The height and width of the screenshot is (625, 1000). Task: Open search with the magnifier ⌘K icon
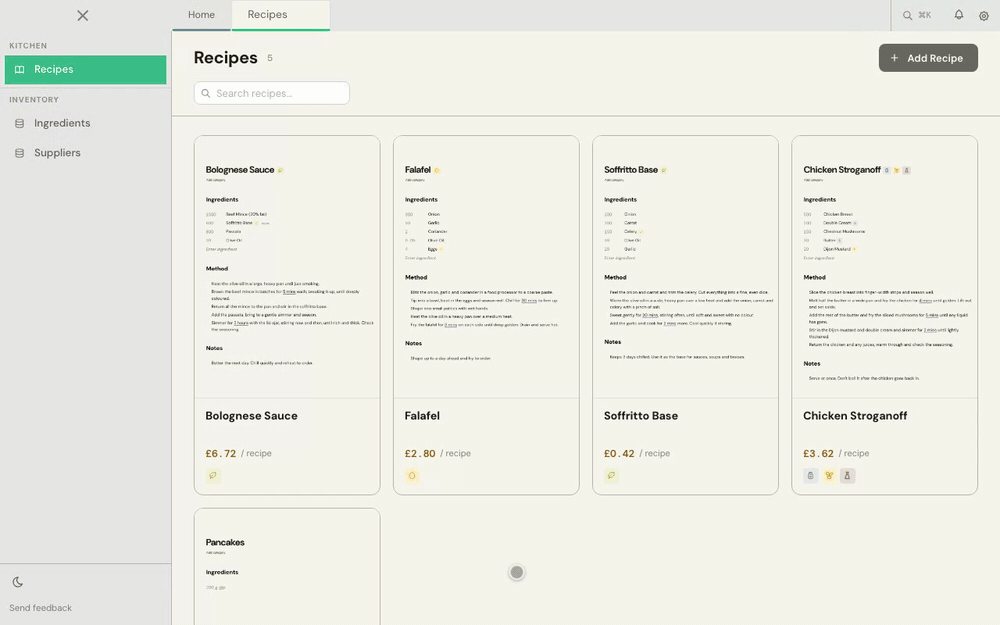tap(916, 15)
